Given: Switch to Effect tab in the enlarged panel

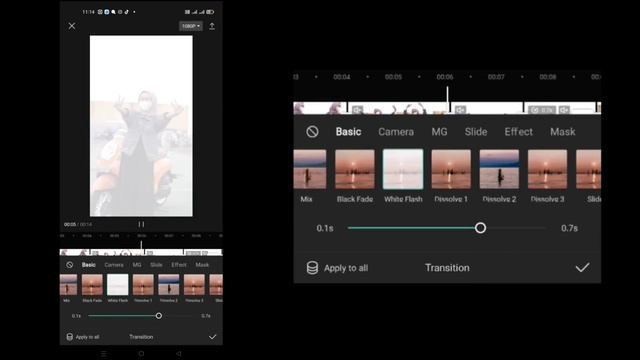Looking at the screenshot, I should [x=518, y=132].
